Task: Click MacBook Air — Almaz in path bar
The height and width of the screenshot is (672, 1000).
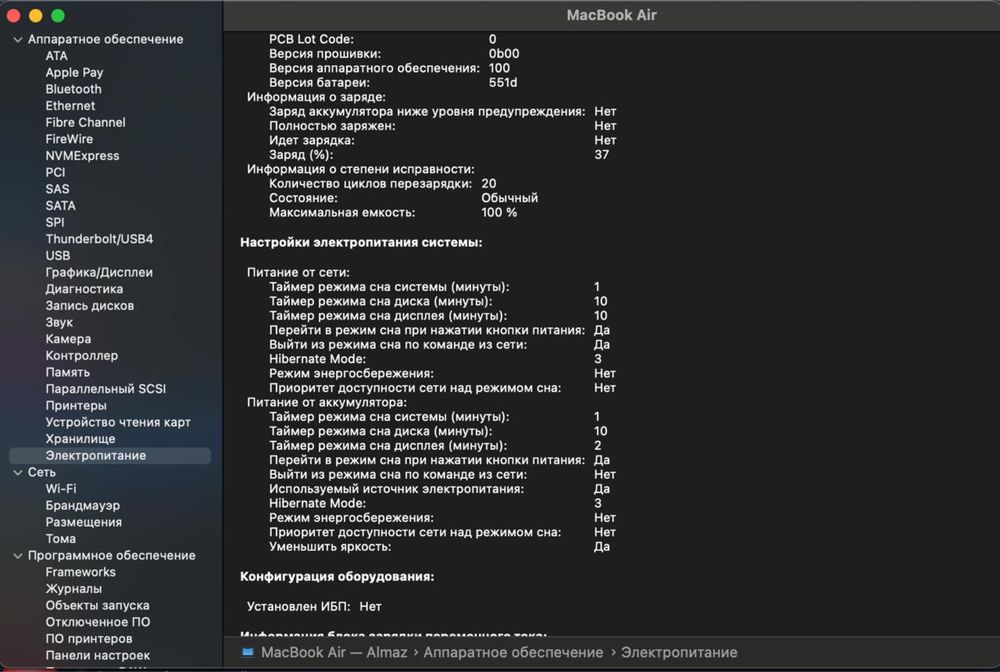Action: coord(334,652)
